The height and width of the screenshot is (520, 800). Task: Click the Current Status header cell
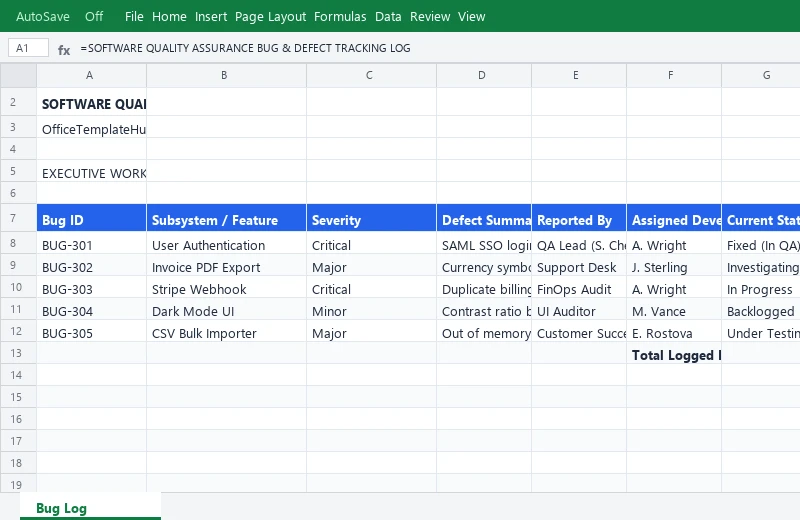pos(761,218)
